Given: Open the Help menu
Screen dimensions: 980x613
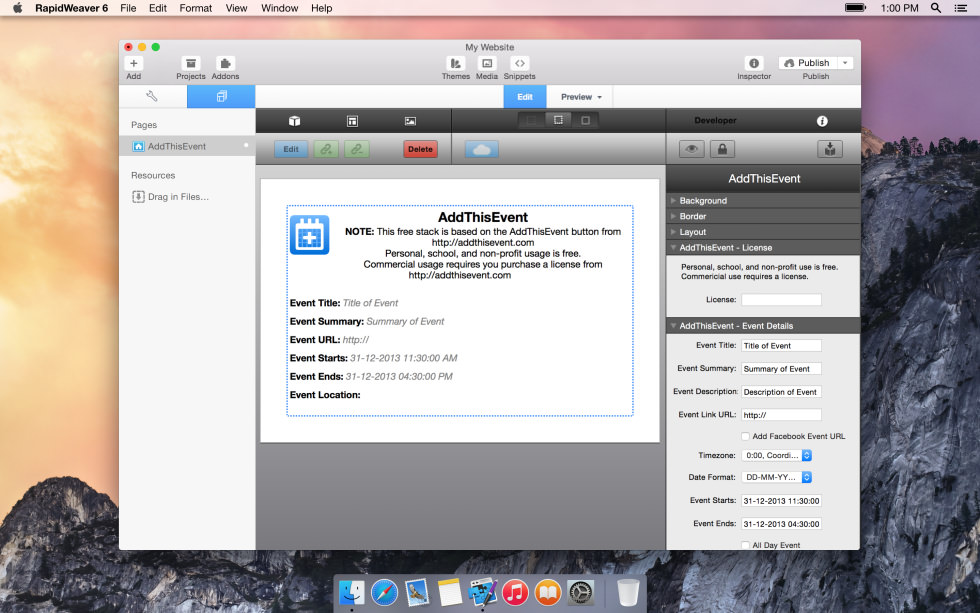Looking at the screenshot, I should (321, 8).
